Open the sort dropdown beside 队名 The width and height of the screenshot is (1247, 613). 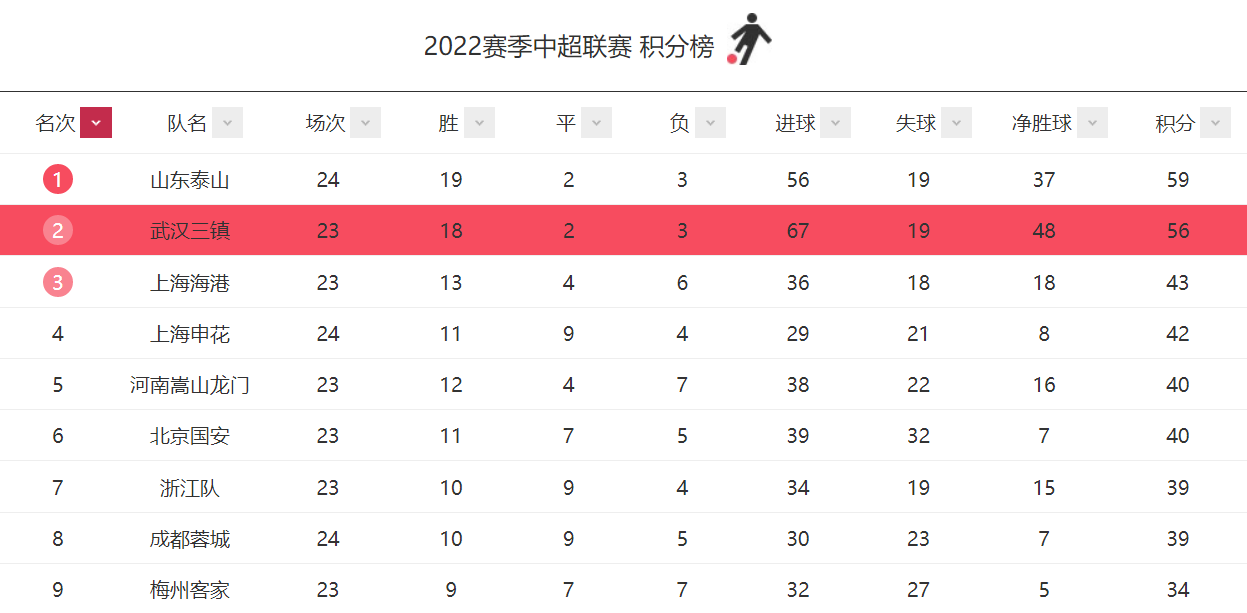tap(227, 123)
